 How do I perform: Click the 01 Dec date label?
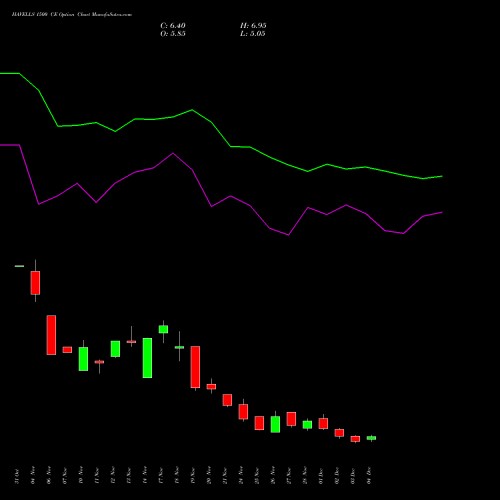(x=321, y=476)
